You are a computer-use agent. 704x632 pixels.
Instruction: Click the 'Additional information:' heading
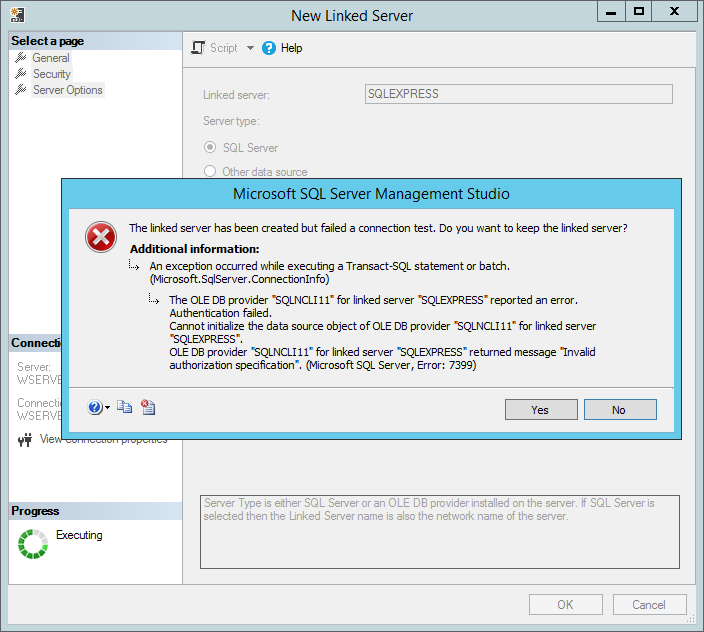click(195, 249)
